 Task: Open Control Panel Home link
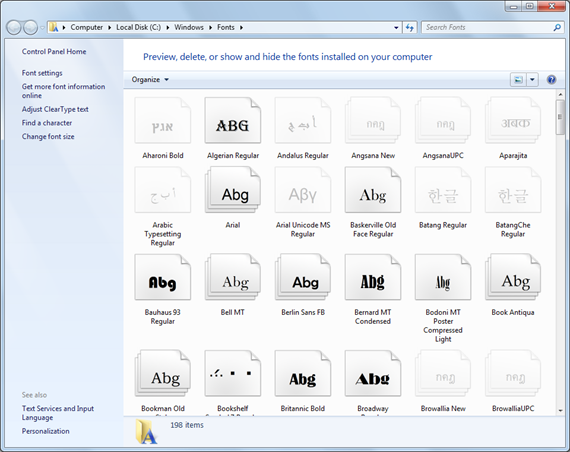(x=54, y=52)
